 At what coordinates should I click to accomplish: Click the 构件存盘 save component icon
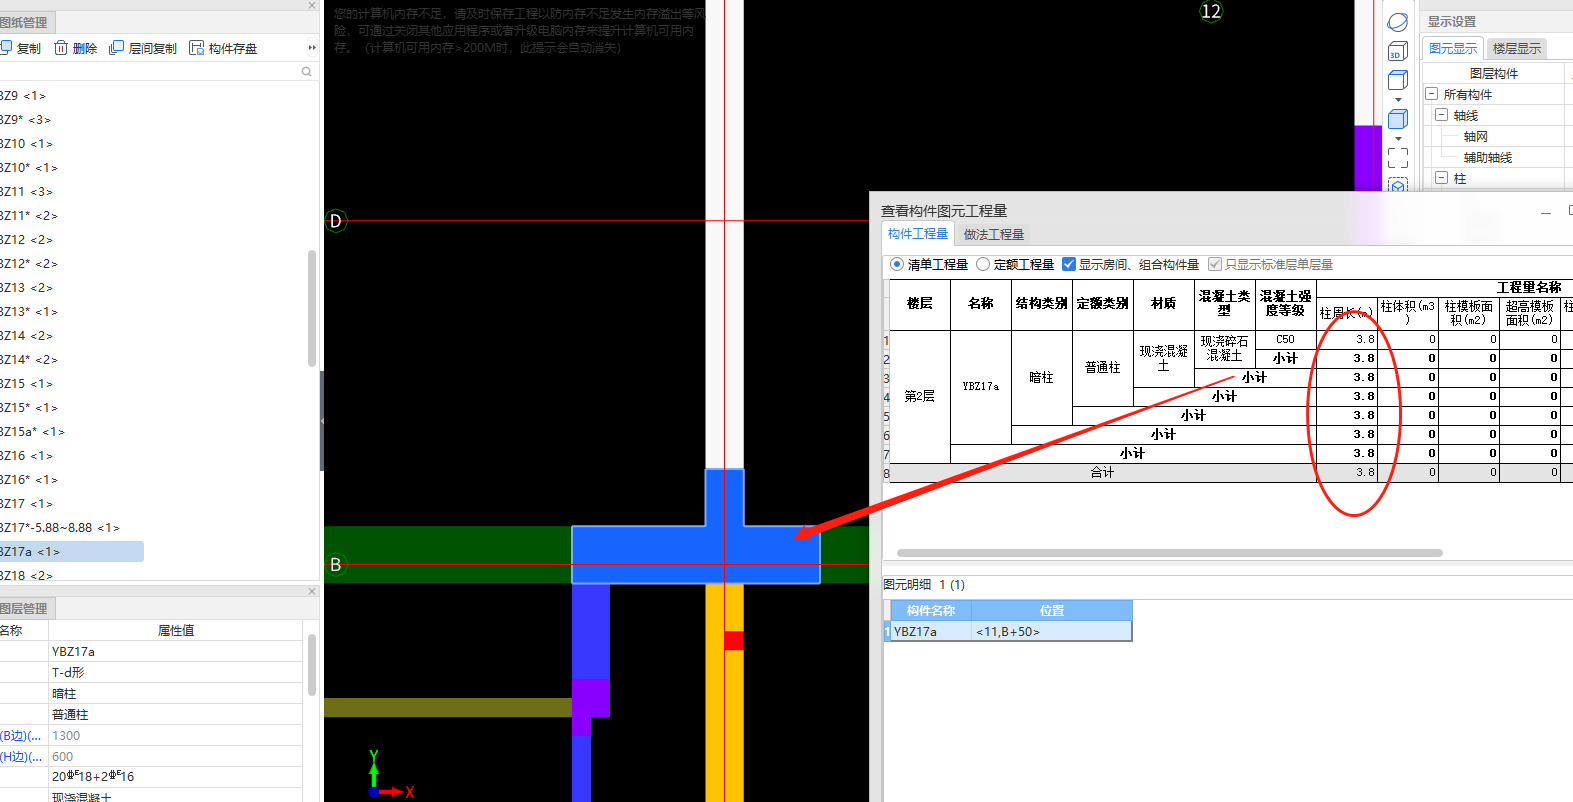click(x=196, y=48)
